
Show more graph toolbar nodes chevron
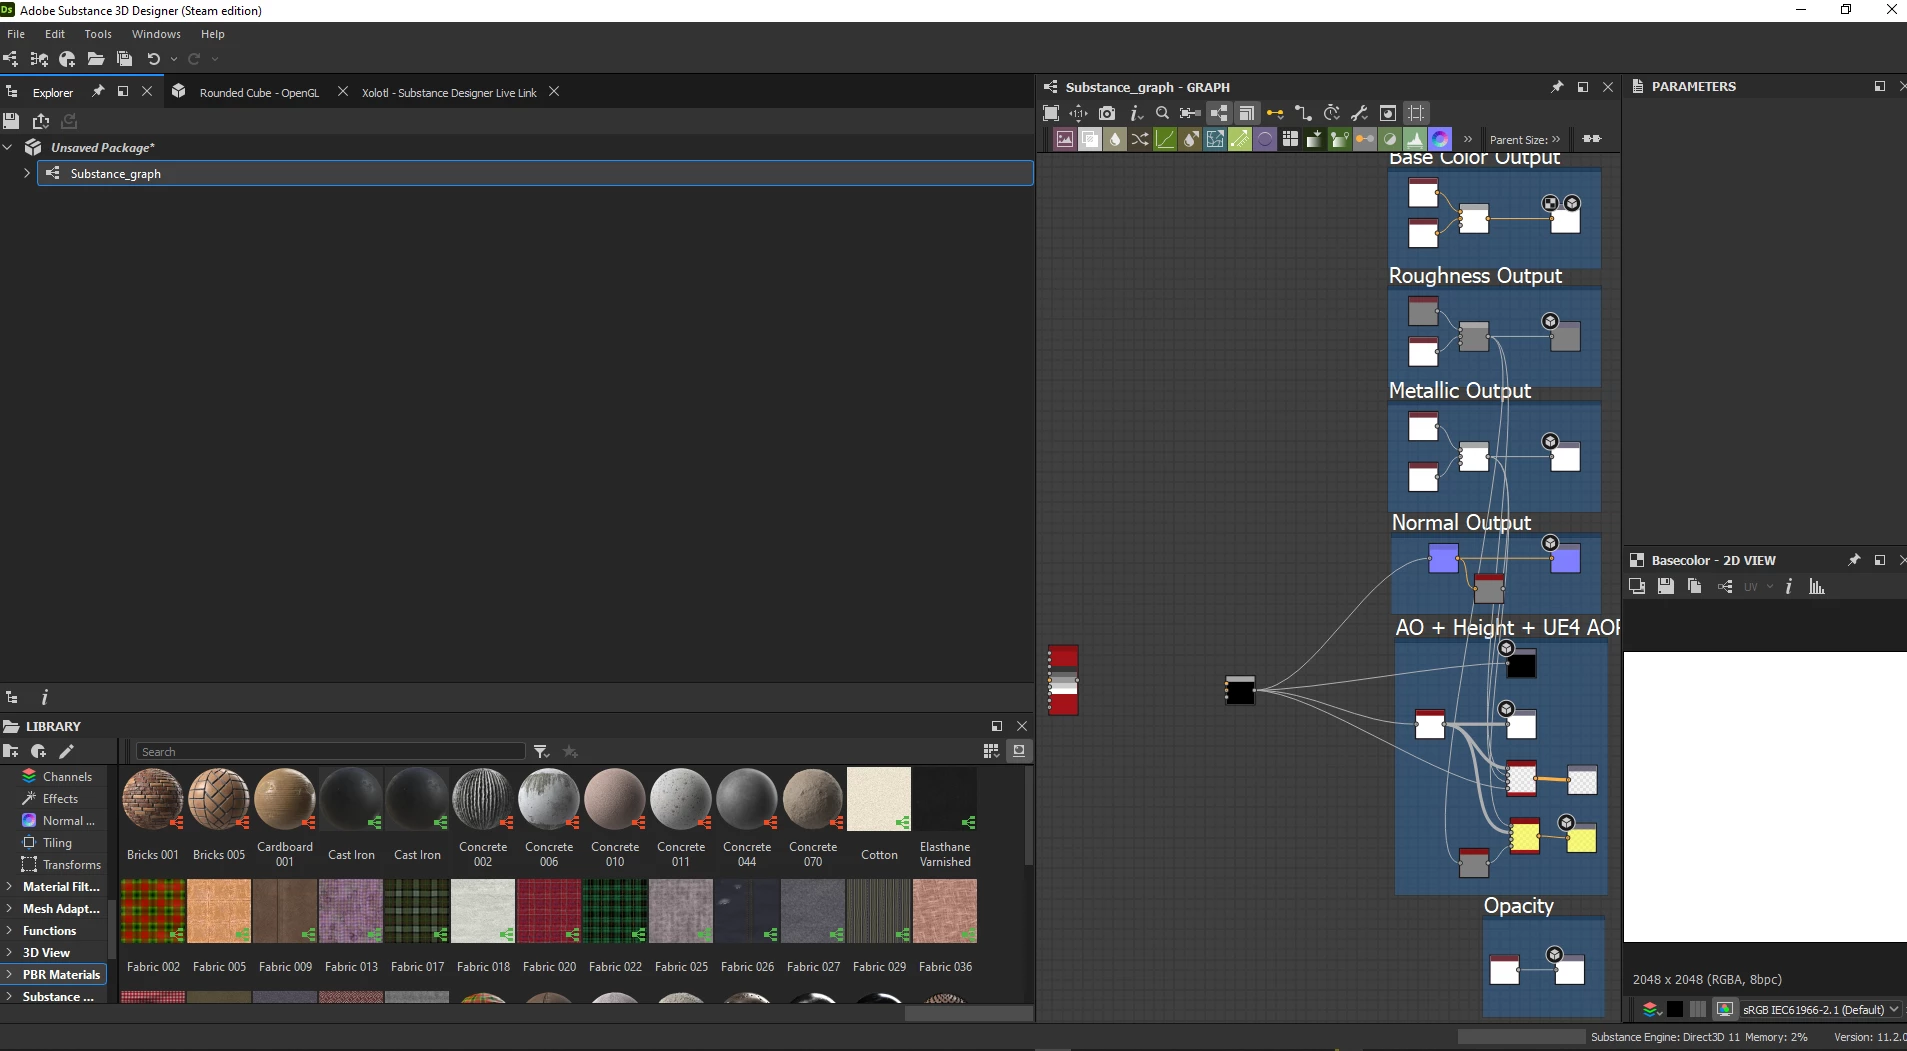tap(1468, 139)
